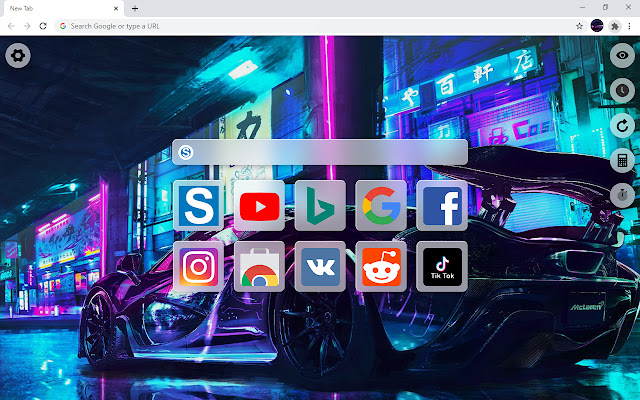Open the Chrome profile avatar
This screenshot has width=640, height=400.
[x=597, y=26]
